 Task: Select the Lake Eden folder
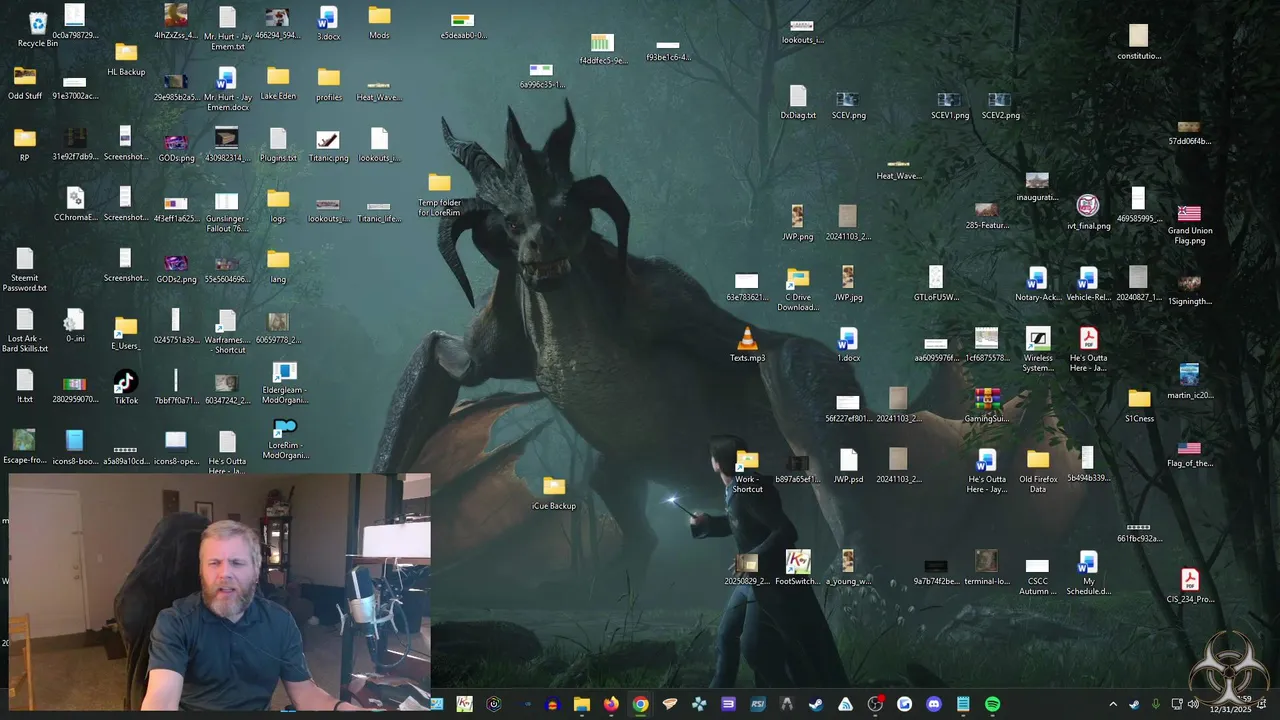pos(278,84)
